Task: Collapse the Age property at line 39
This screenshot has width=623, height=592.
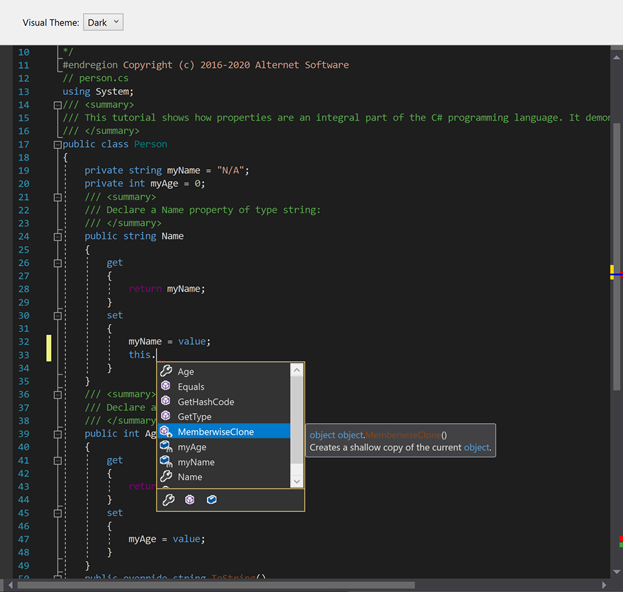Action: 58,434
